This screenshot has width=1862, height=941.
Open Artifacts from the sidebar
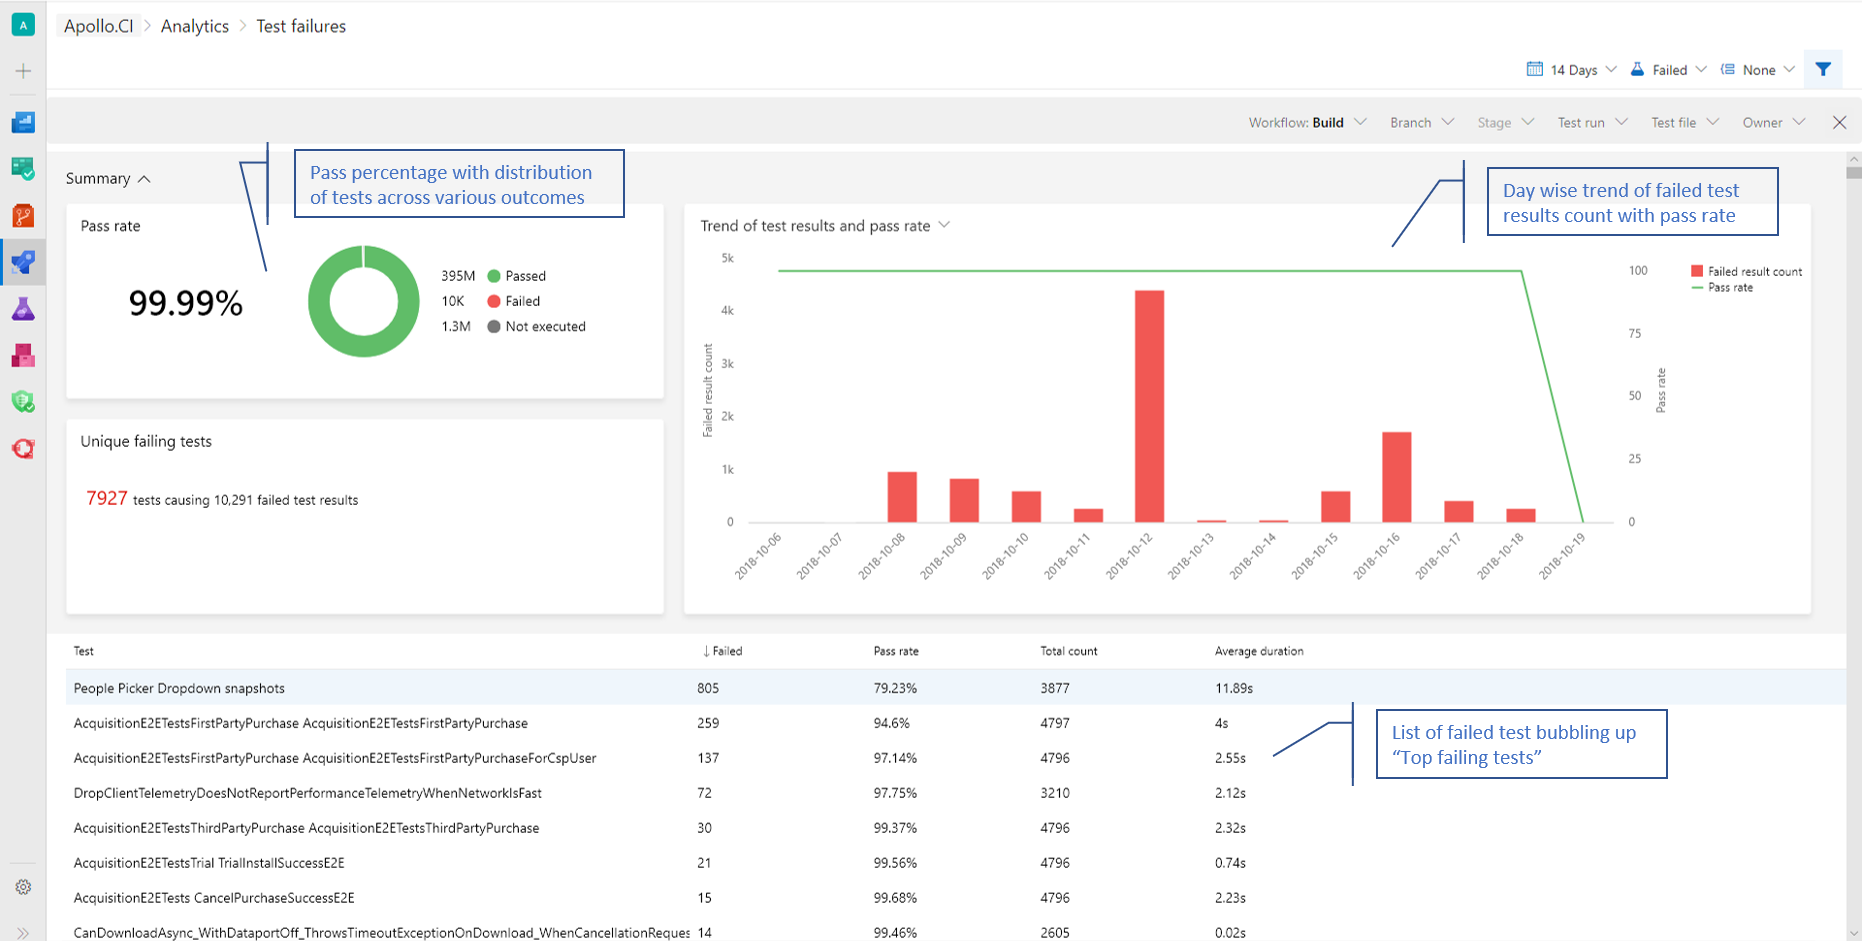pyautogui.click(x=23, y=356)
